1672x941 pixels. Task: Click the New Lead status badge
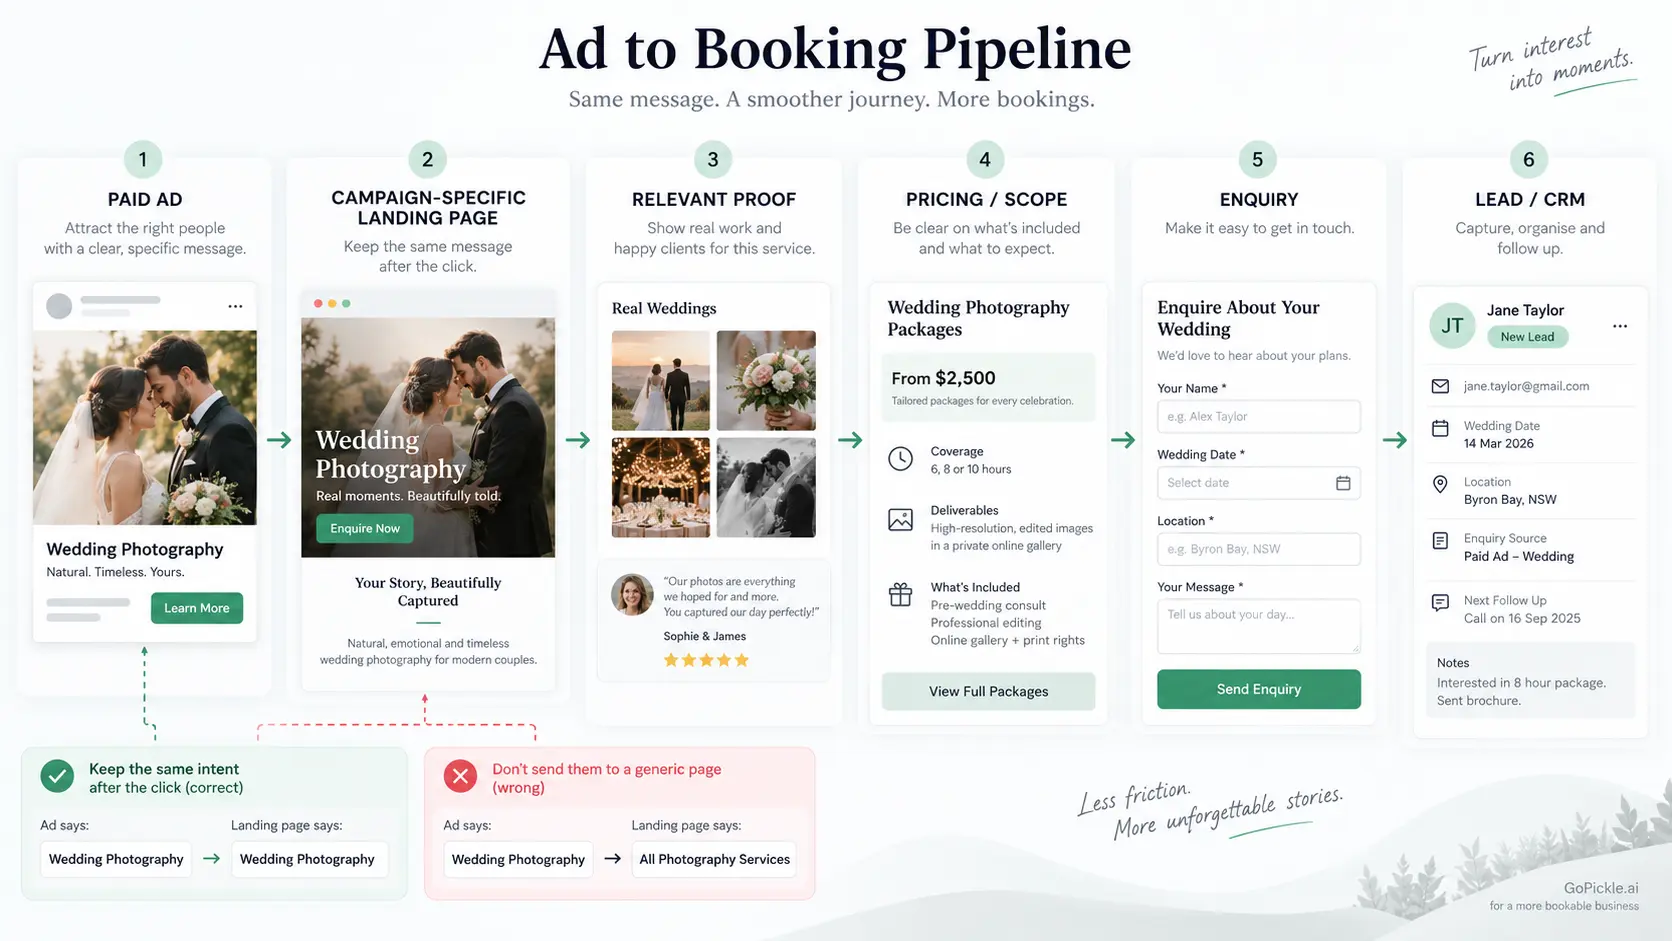pyautogui.click(x=1527, y=337)
